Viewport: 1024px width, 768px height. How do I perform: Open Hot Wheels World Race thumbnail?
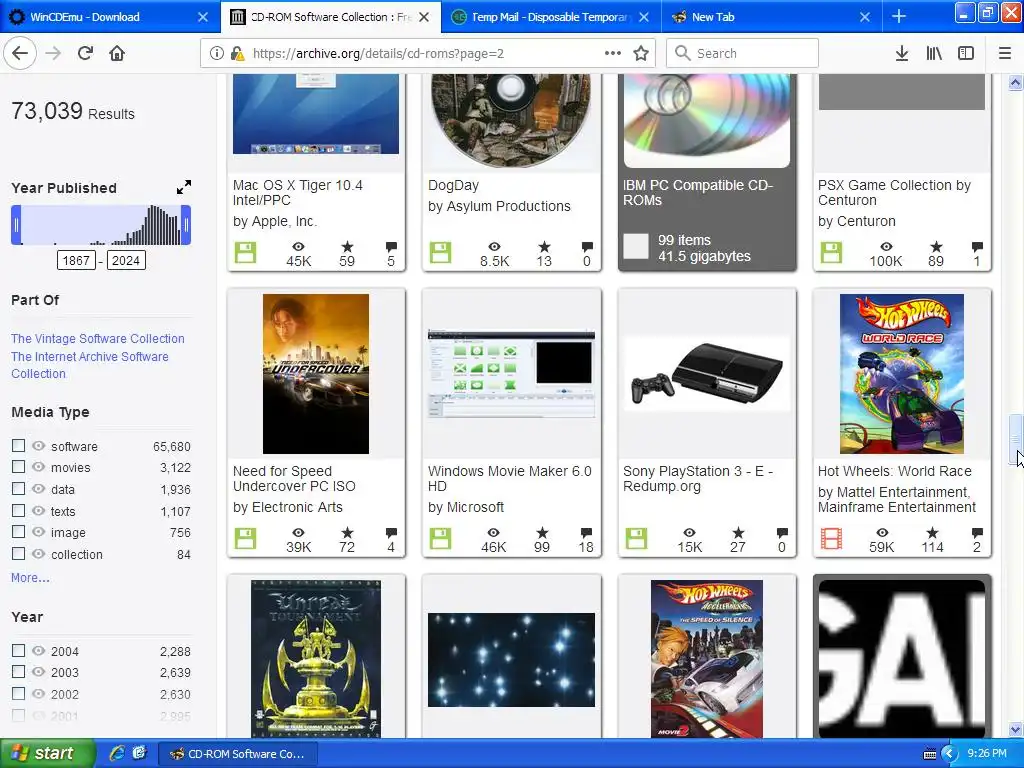coord(902,374)
